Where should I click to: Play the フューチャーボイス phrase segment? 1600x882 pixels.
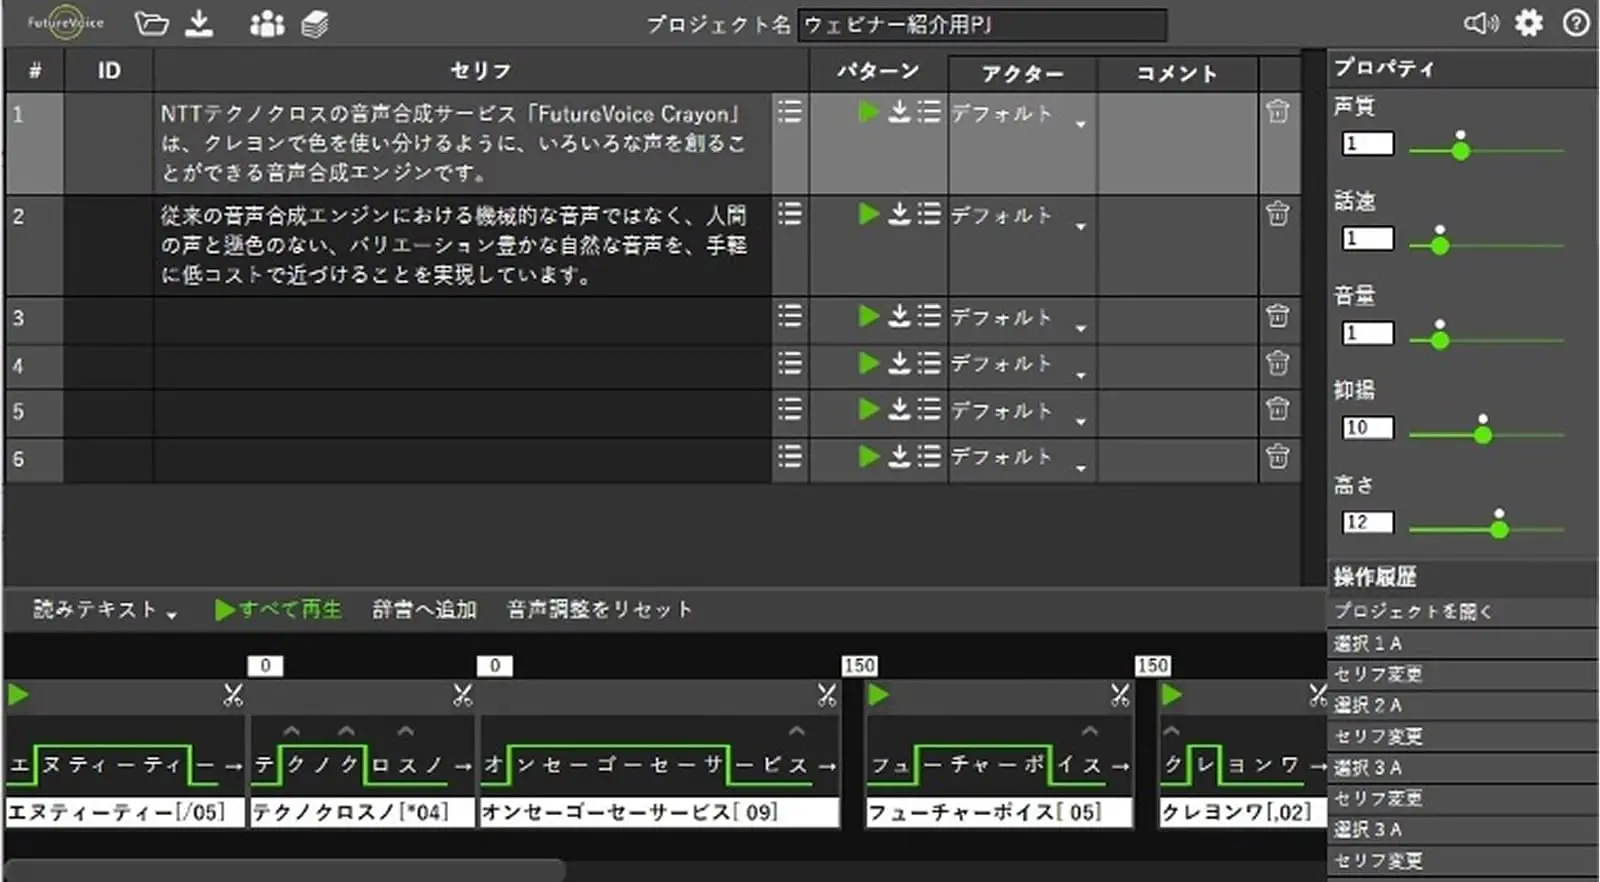(x=878, y=694)
